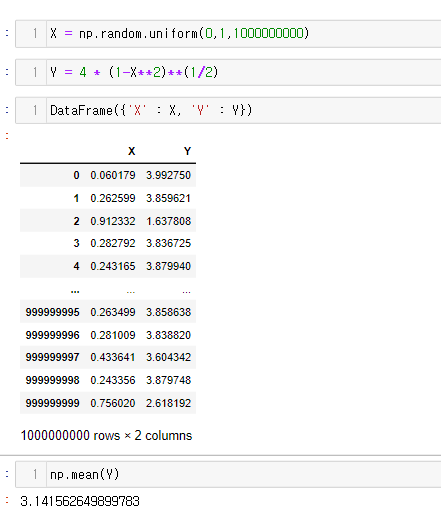
Task: Click cell value 3.859621
Action: [168, 198]
